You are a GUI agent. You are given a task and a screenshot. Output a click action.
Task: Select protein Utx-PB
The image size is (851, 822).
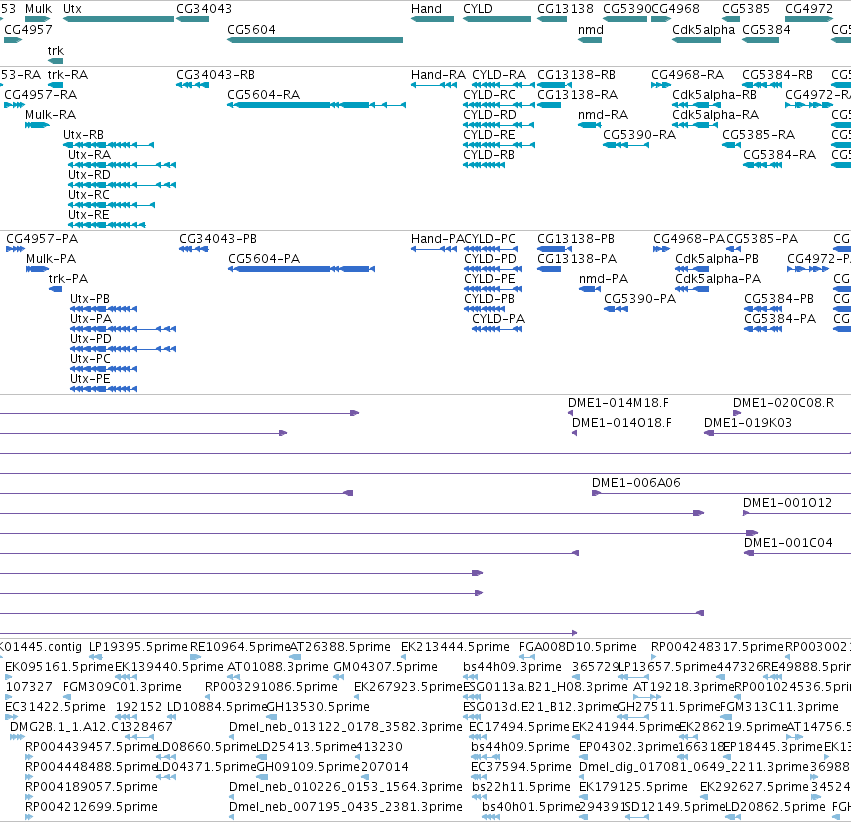point(103,309)
